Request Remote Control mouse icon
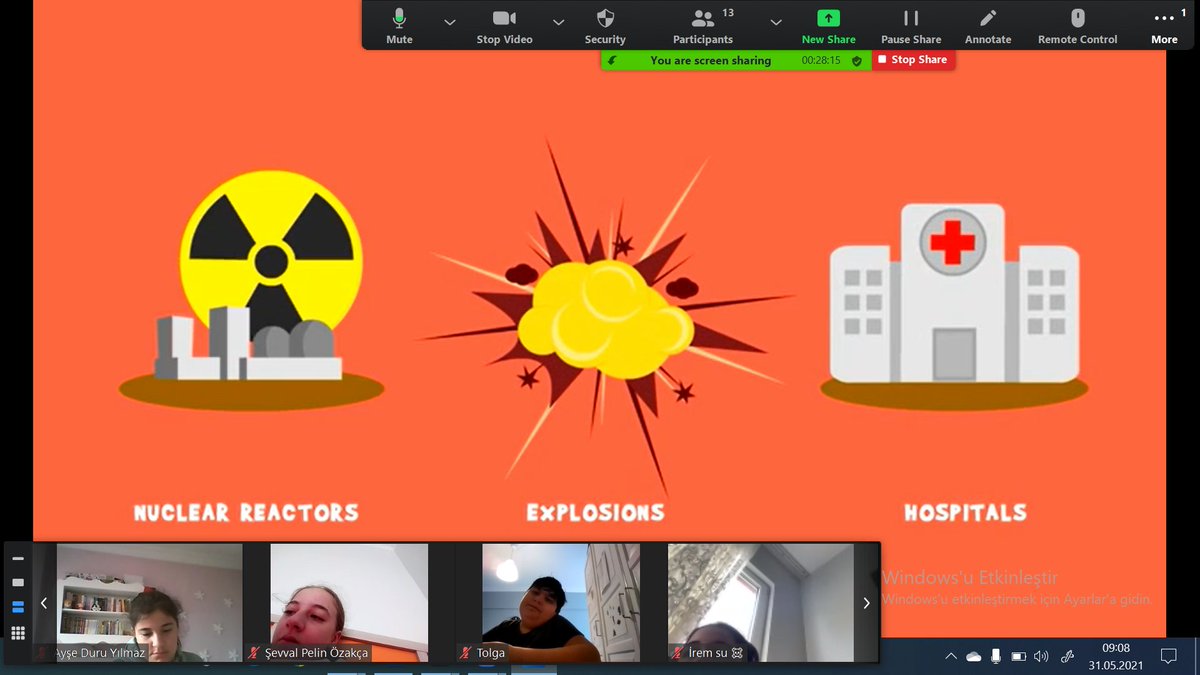This screenshot has height=675, width=1200. [x=1077, y=26]
